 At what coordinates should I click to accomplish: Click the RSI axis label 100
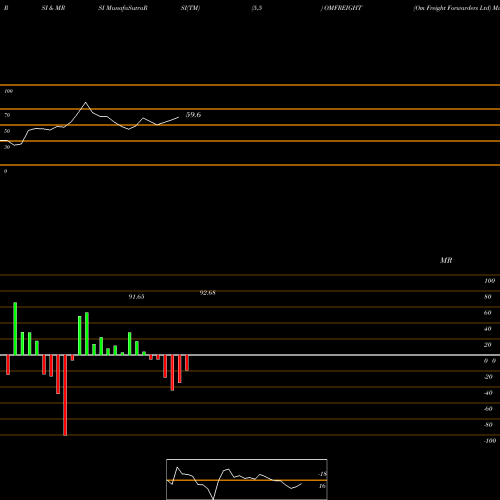(x=9, y=91)
